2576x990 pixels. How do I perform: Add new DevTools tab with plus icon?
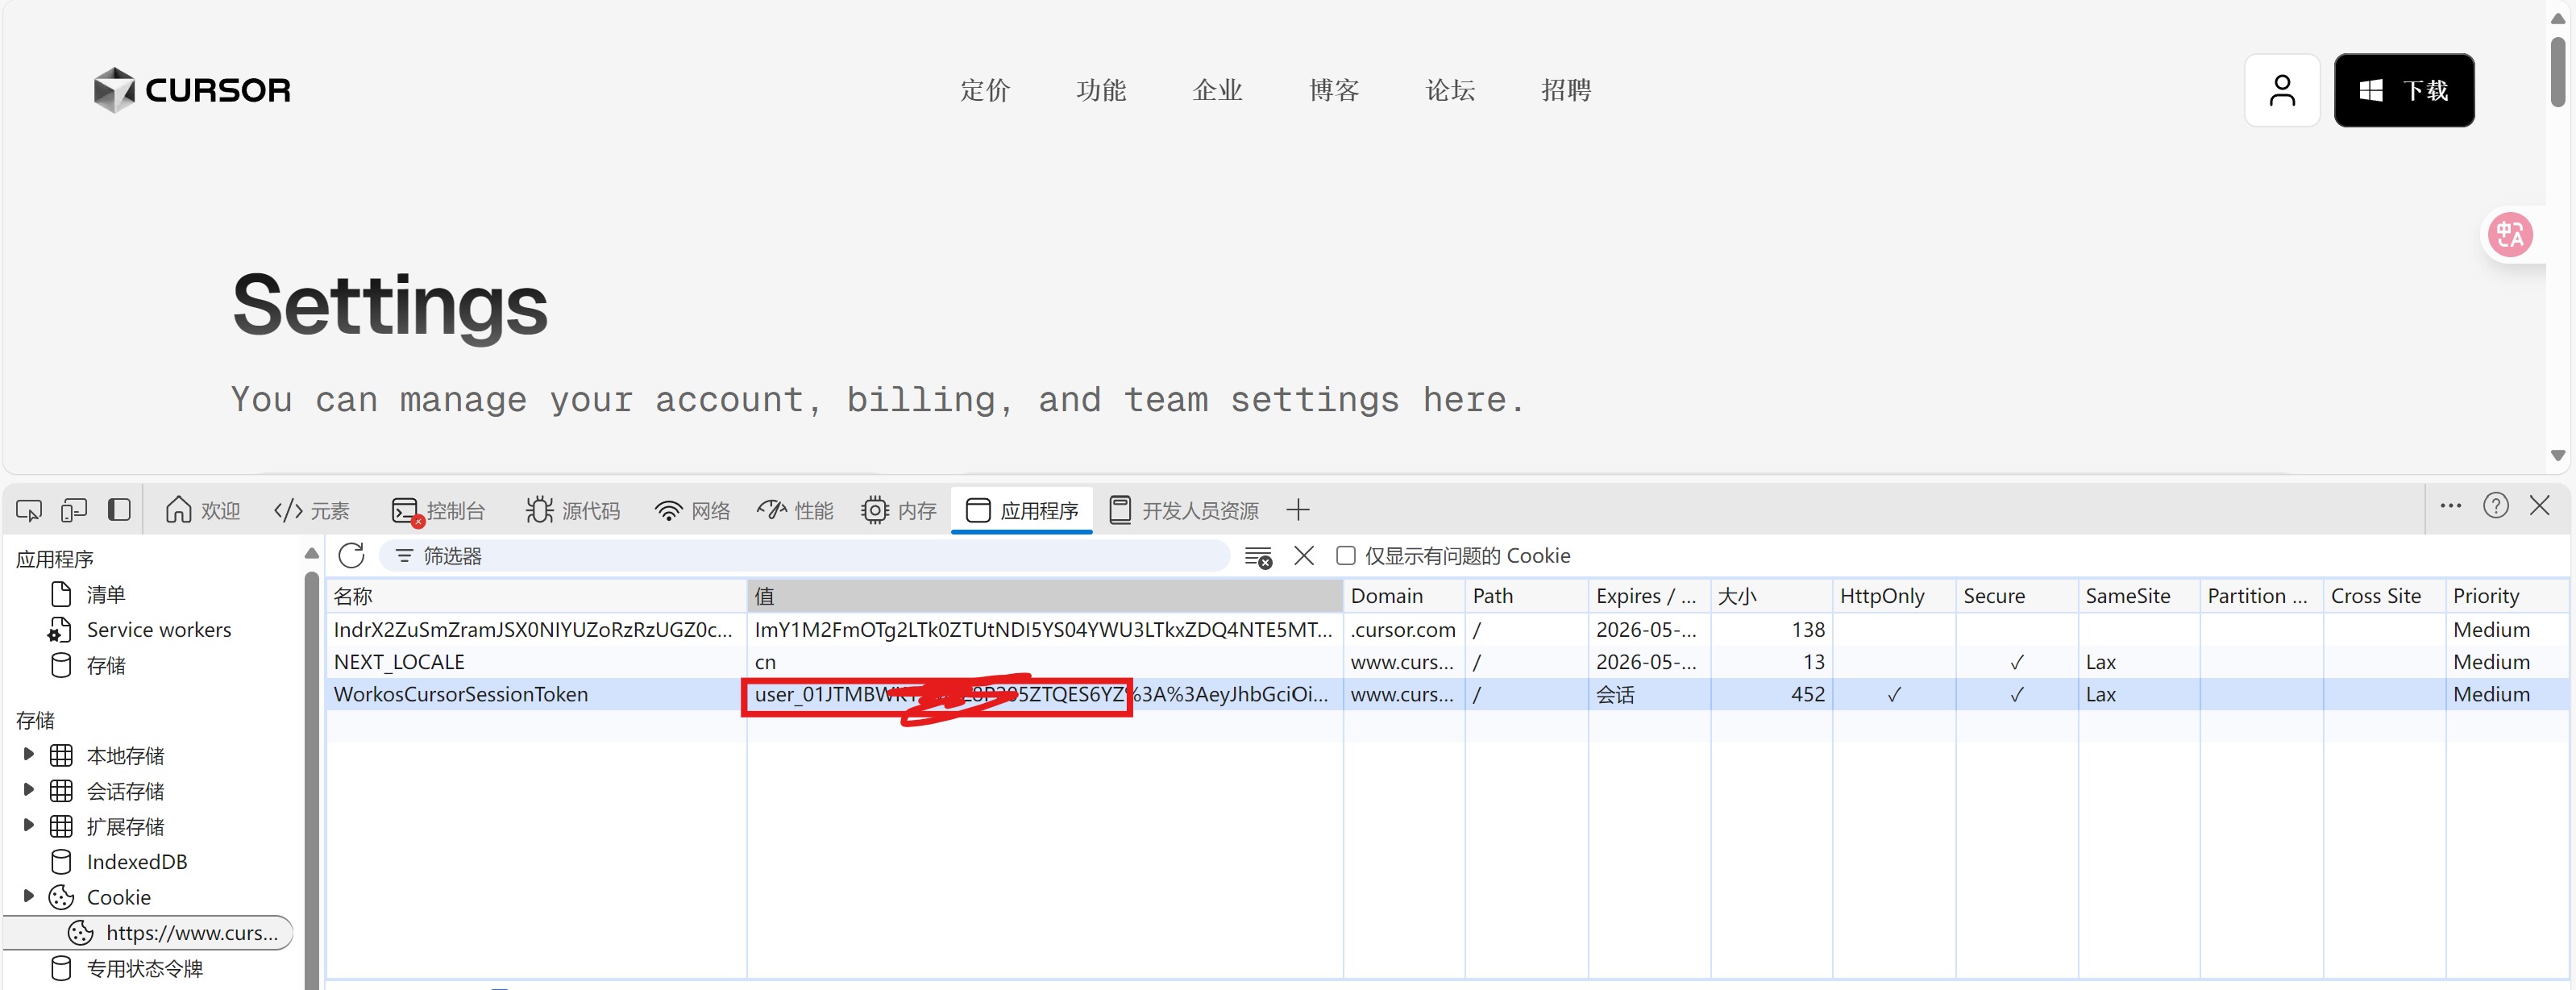click(x=1298, y=511)
